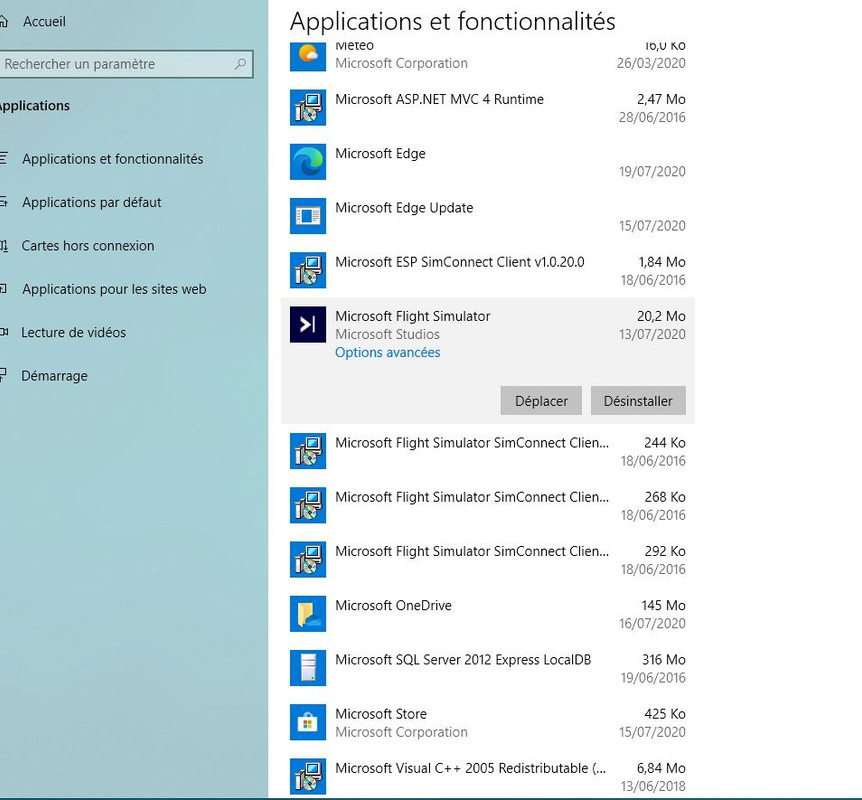Viewport: 862px width, 800px height.
Task: Open the Démarrage settings page
Action: coord(54,376)
